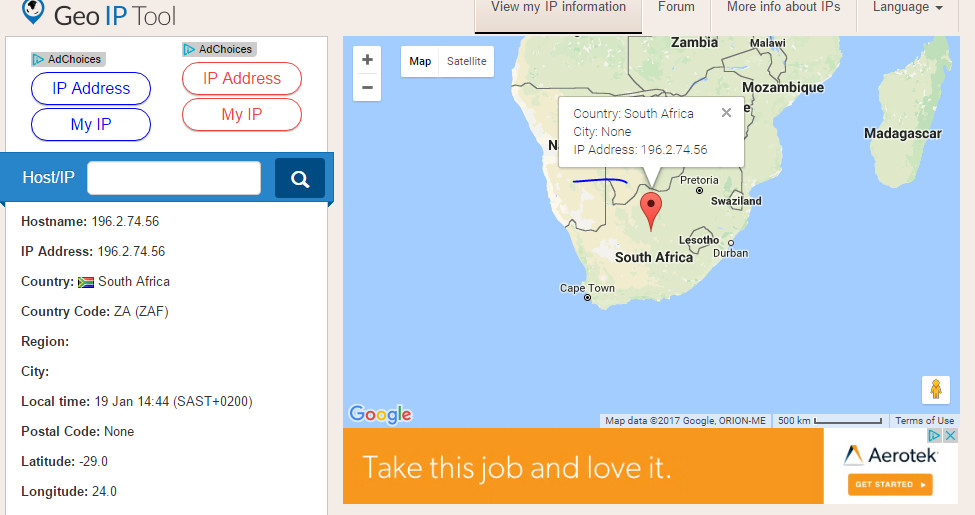975x515 pixels.
Task: Click Durban label on the map
Action: [731, 253]
